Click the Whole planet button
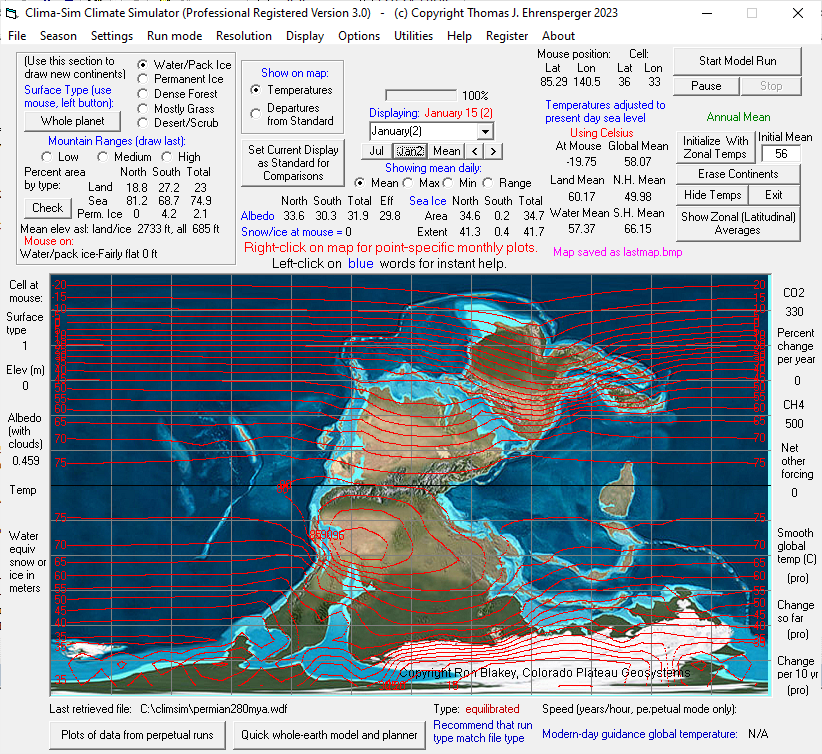 72,121
